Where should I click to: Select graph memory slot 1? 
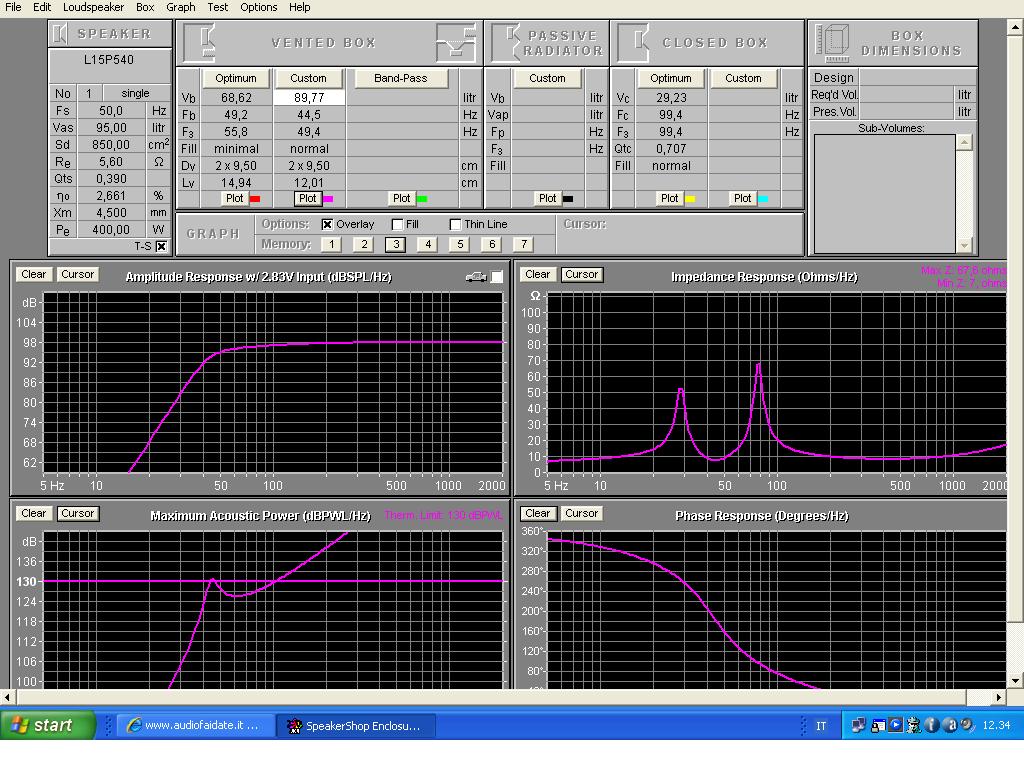pyautogui.click(x=332, y=244)
